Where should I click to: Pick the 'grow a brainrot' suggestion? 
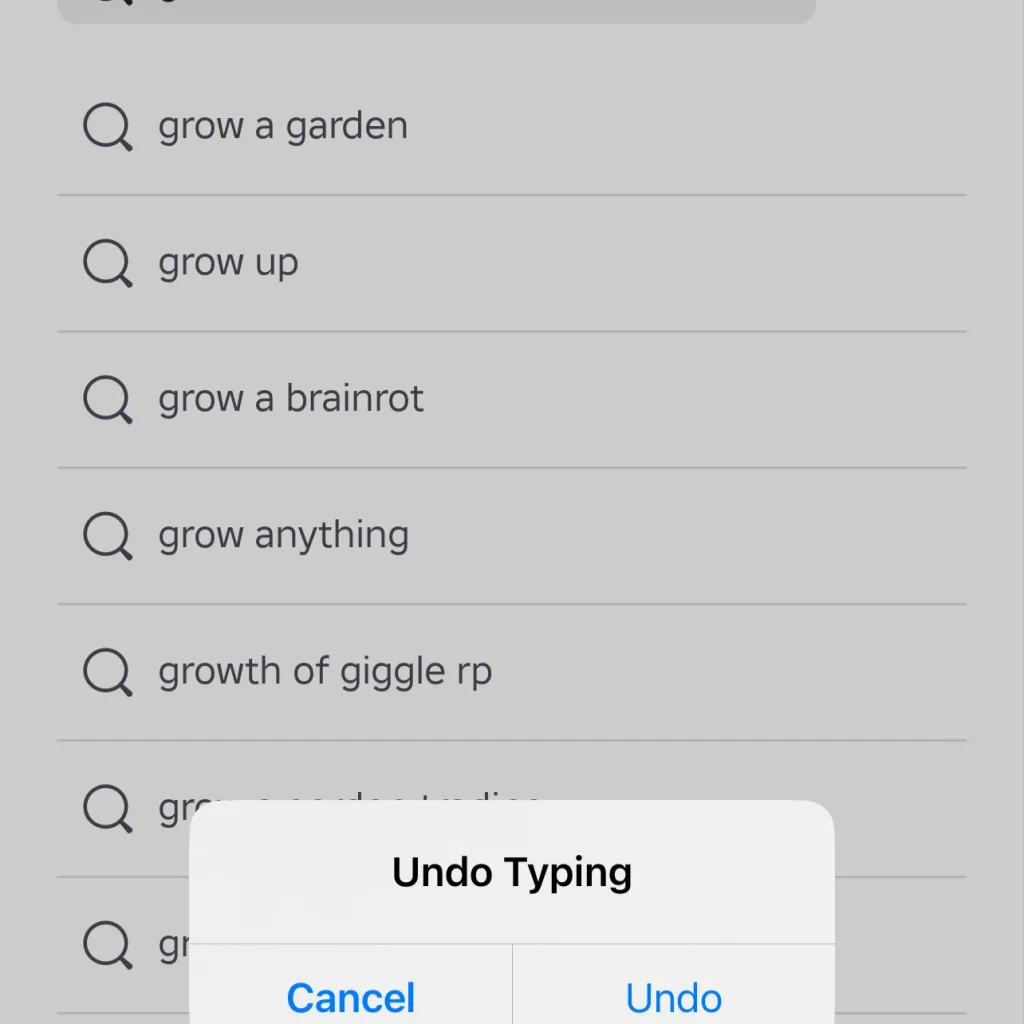click(x=291, y=399)
